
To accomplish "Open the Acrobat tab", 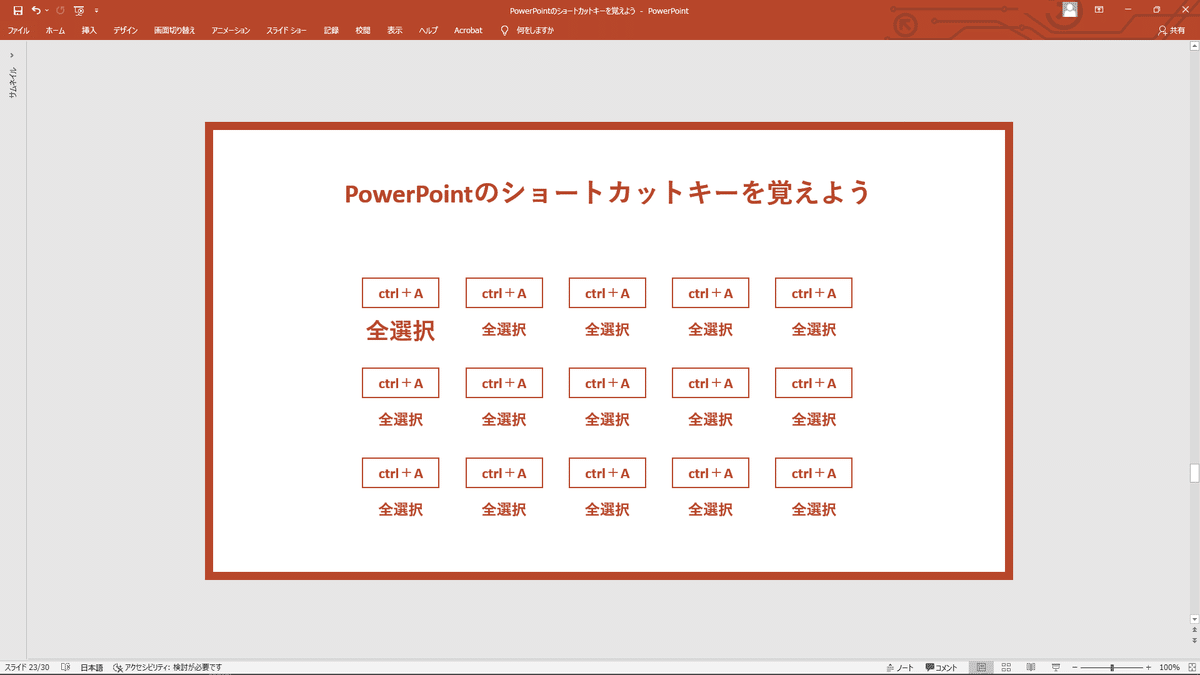I will pyautogui.click(x=468, y=30).
